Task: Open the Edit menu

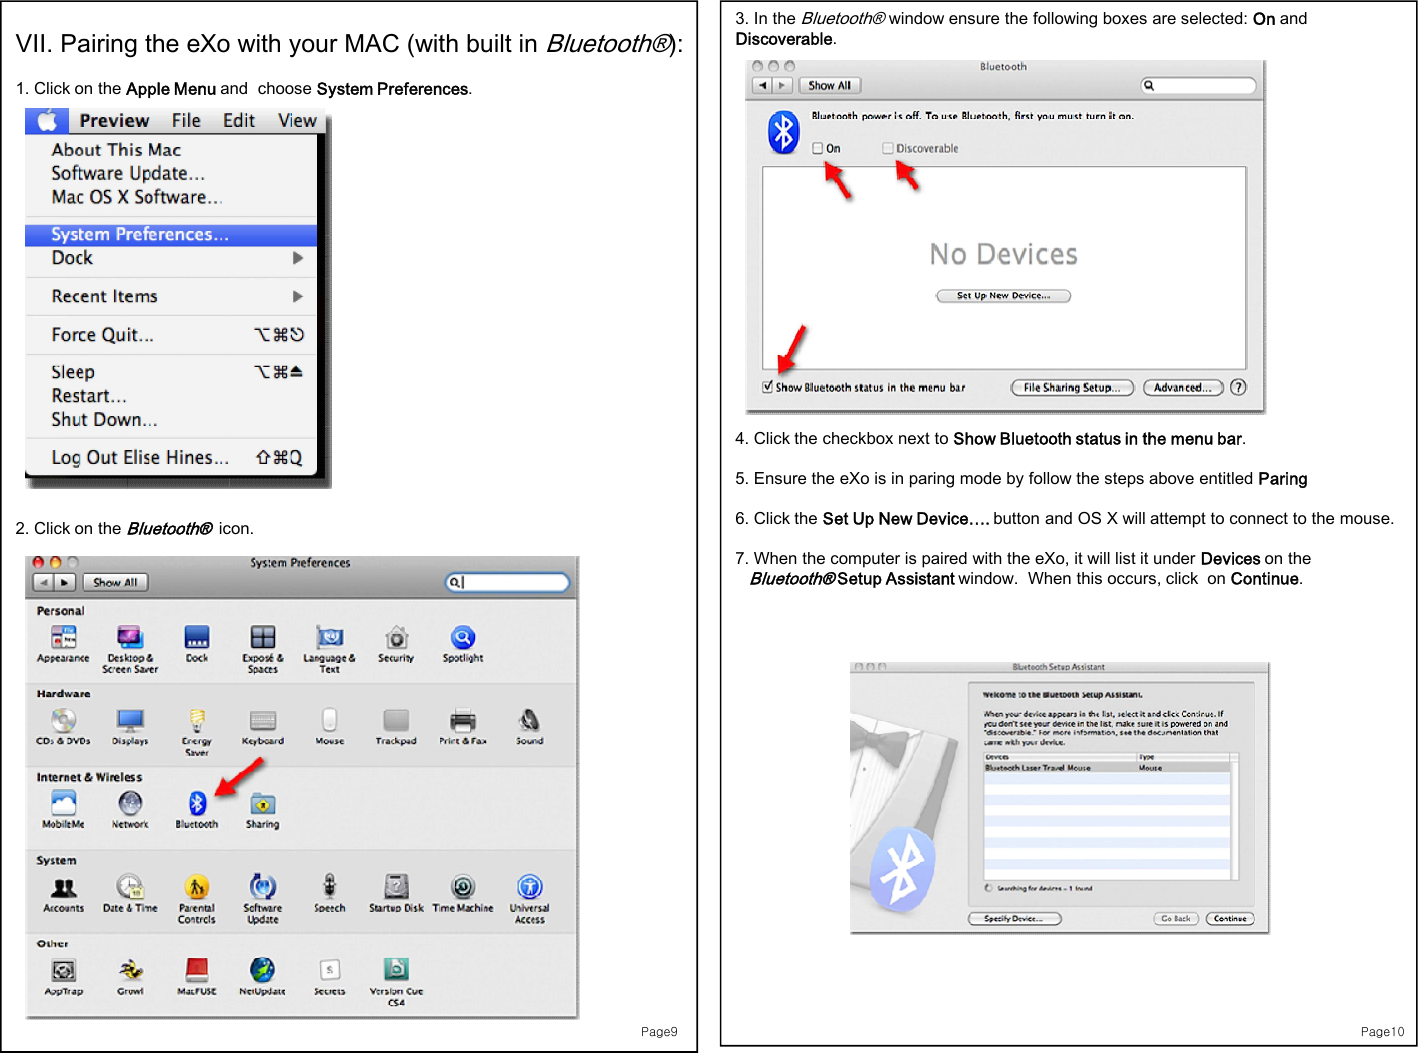Action: (239, 120)
